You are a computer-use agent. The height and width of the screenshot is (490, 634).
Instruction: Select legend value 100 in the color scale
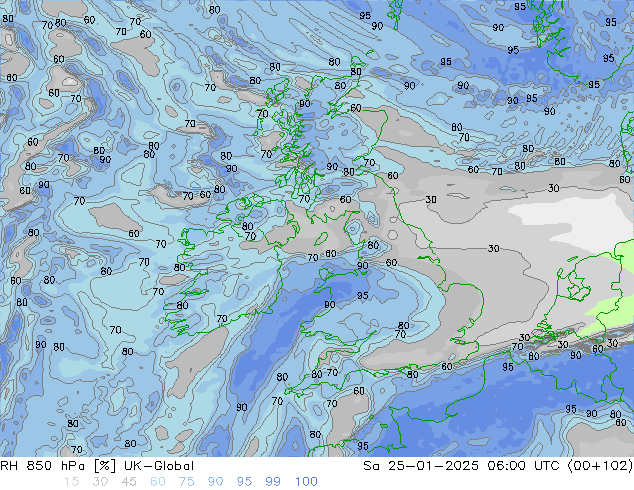click(306, 482)
